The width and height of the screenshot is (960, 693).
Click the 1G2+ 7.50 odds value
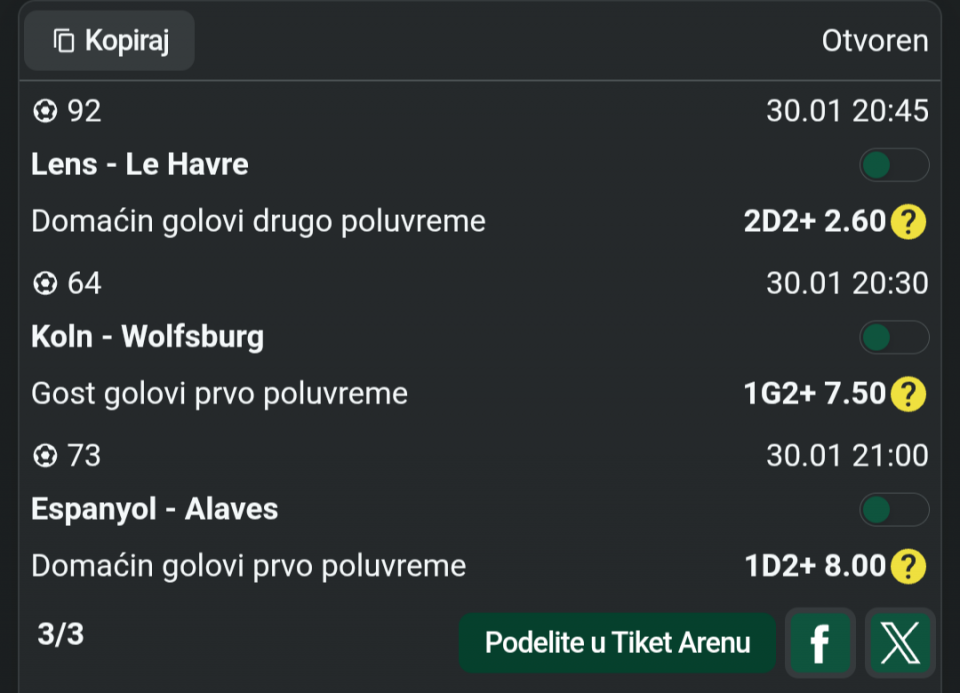tap(815, 394)
